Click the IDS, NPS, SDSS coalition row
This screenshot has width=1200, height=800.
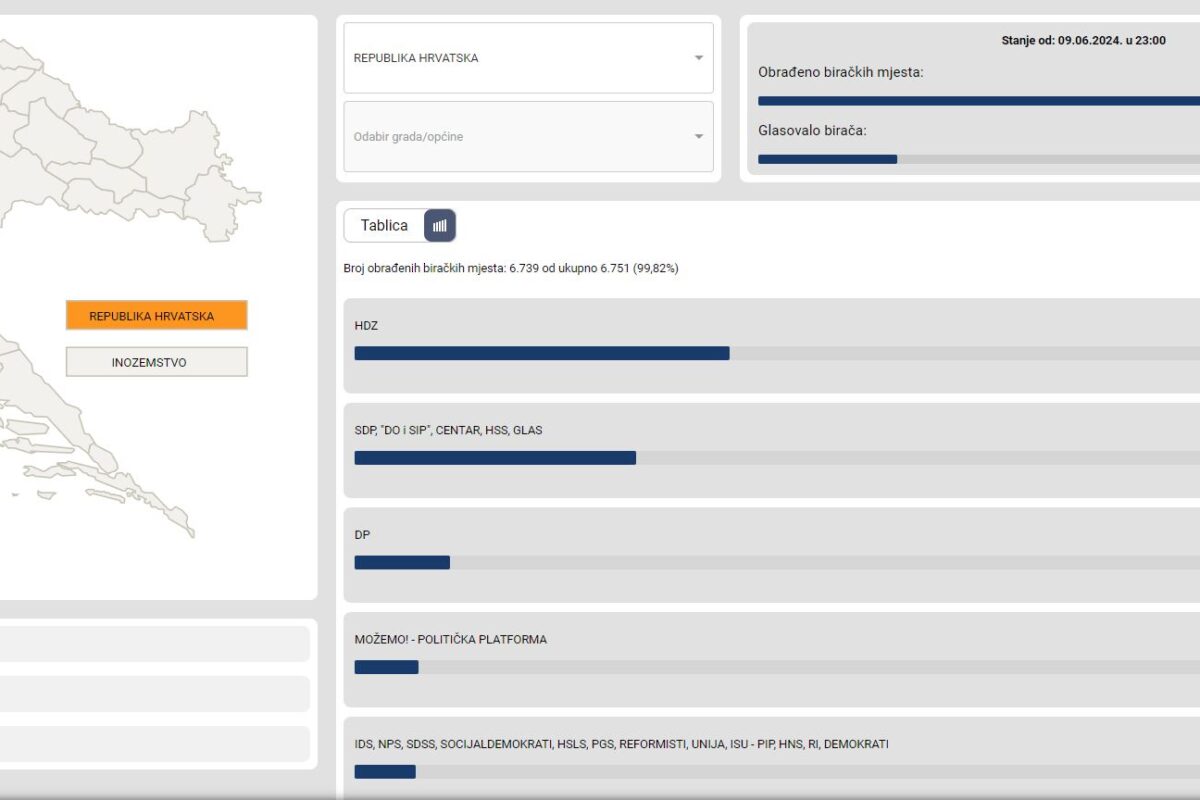click(770, 745)
